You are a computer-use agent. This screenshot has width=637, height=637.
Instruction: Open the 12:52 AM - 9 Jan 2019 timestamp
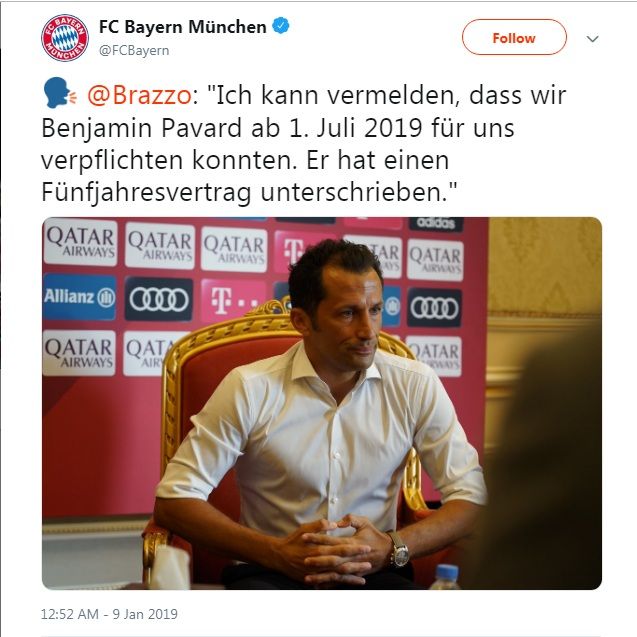(109, 614)
